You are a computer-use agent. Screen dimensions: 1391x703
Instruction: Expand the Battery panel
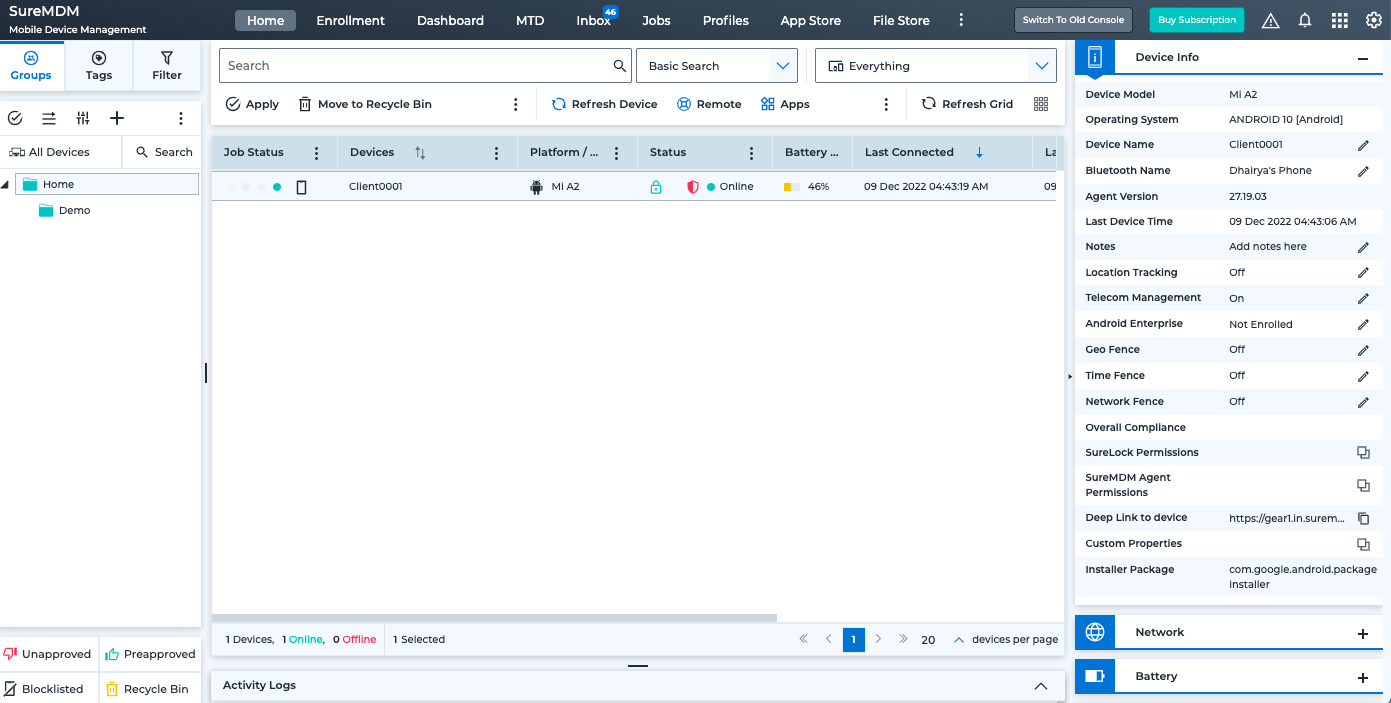[x=1362, y=678]
